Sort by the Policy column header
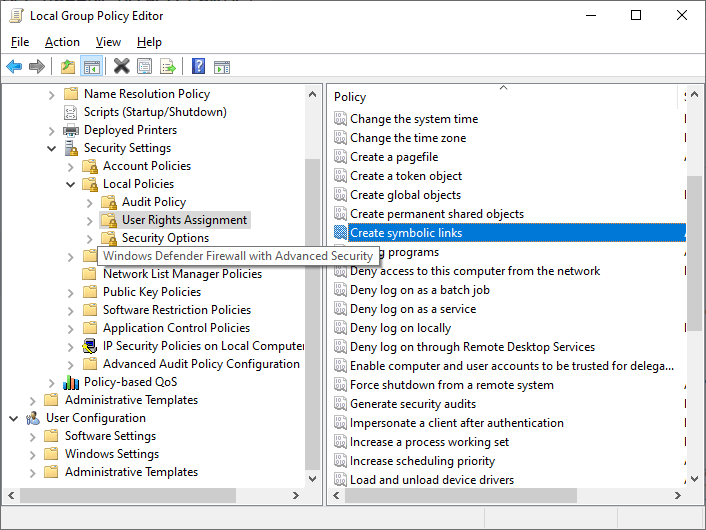This screenshot has width=706, height=530. [x=503, y=97]
